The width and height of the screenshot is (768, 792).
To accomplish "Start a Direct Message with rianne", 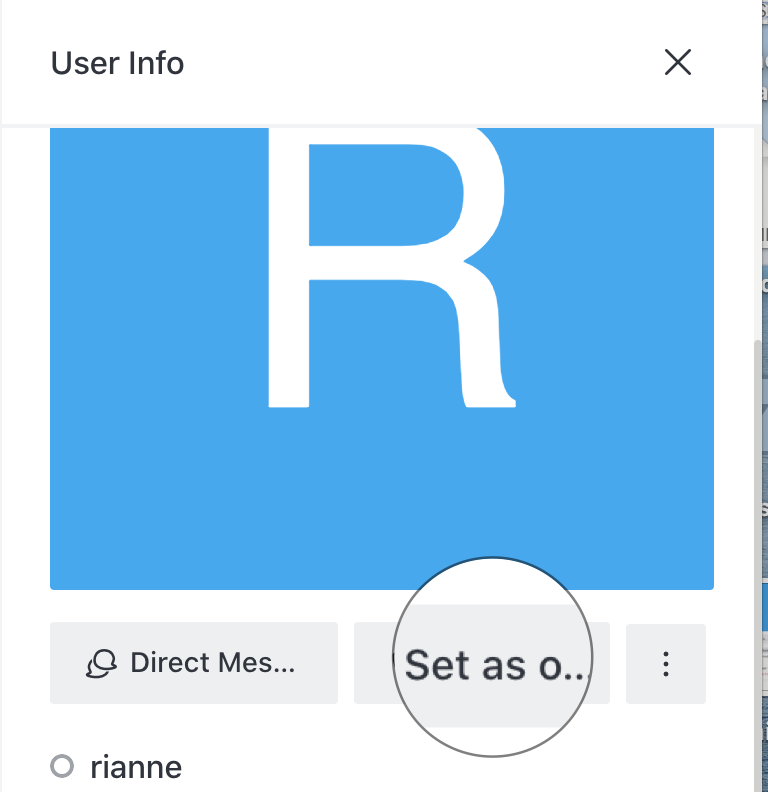I will coord(193,664).
